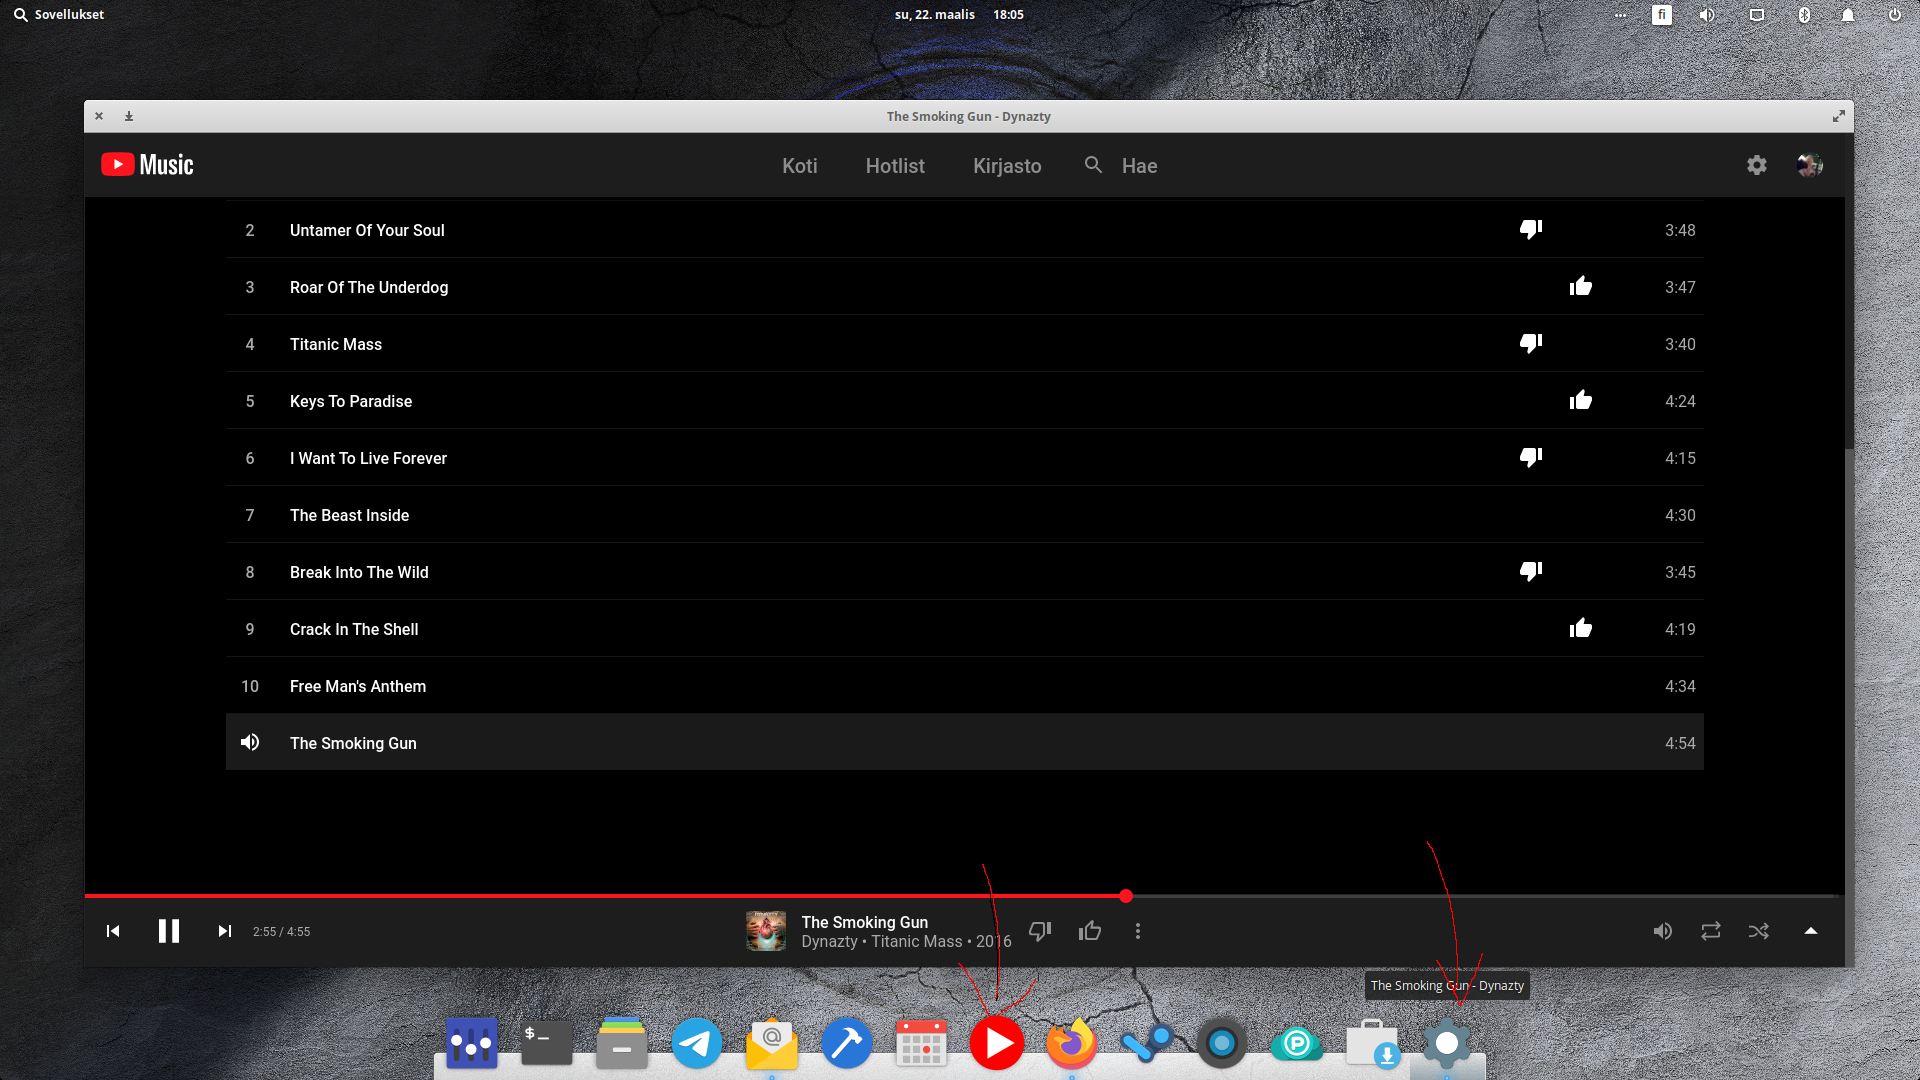Open search with the magnifier icon
The image size is (1920, 1080).
click(1092, 164)
